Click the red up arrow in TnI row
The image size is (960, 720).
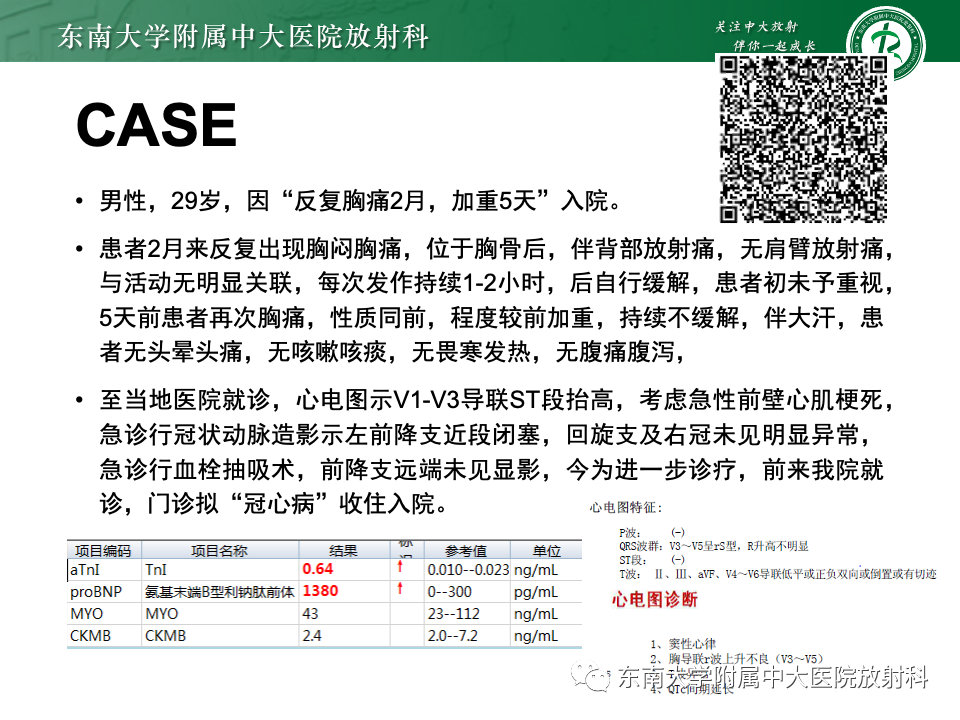click(x=400, y=566)
